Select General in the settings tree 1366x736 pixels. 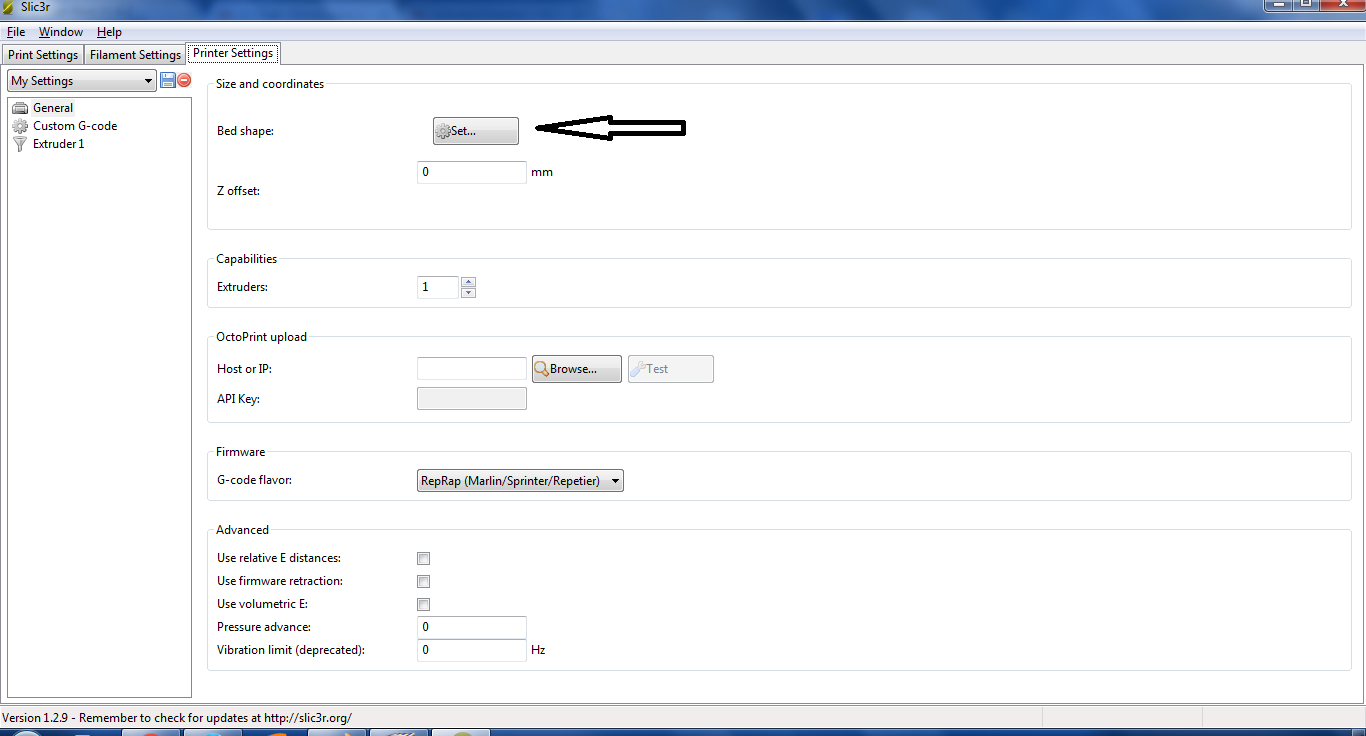pyautogui.click(x=53, y=108)
